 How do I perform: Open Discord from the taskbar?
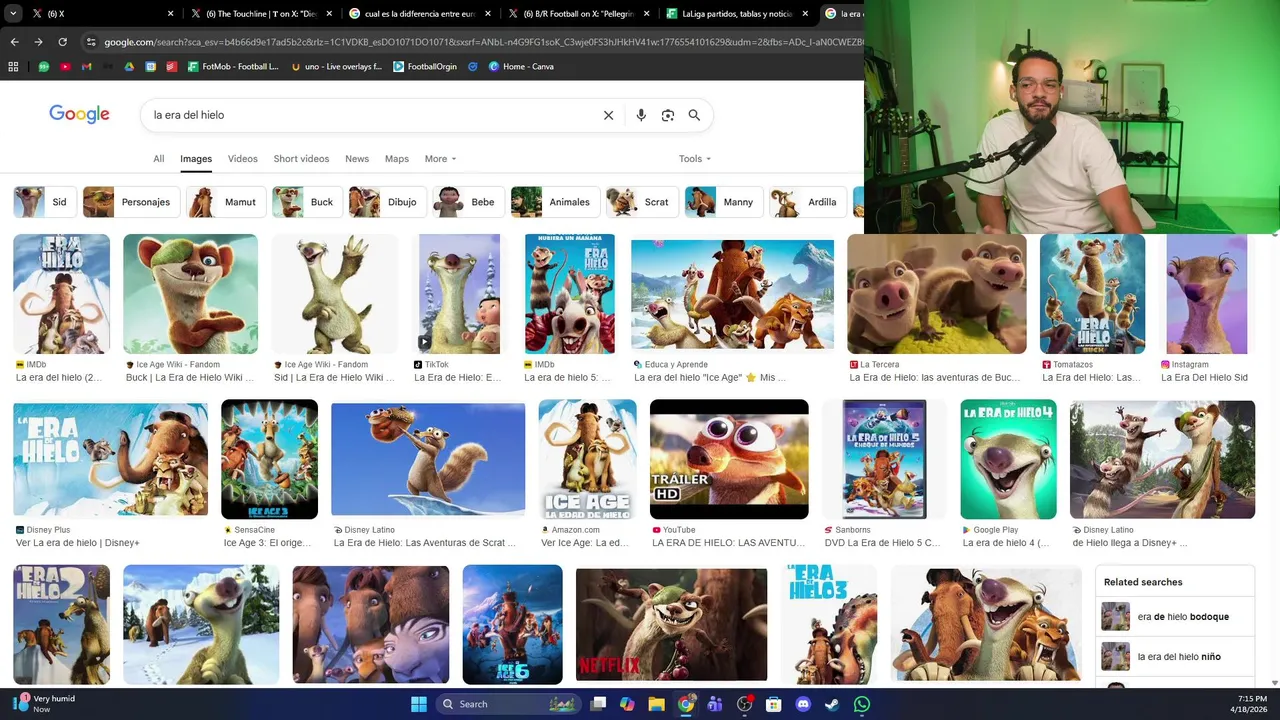[803, 704]
